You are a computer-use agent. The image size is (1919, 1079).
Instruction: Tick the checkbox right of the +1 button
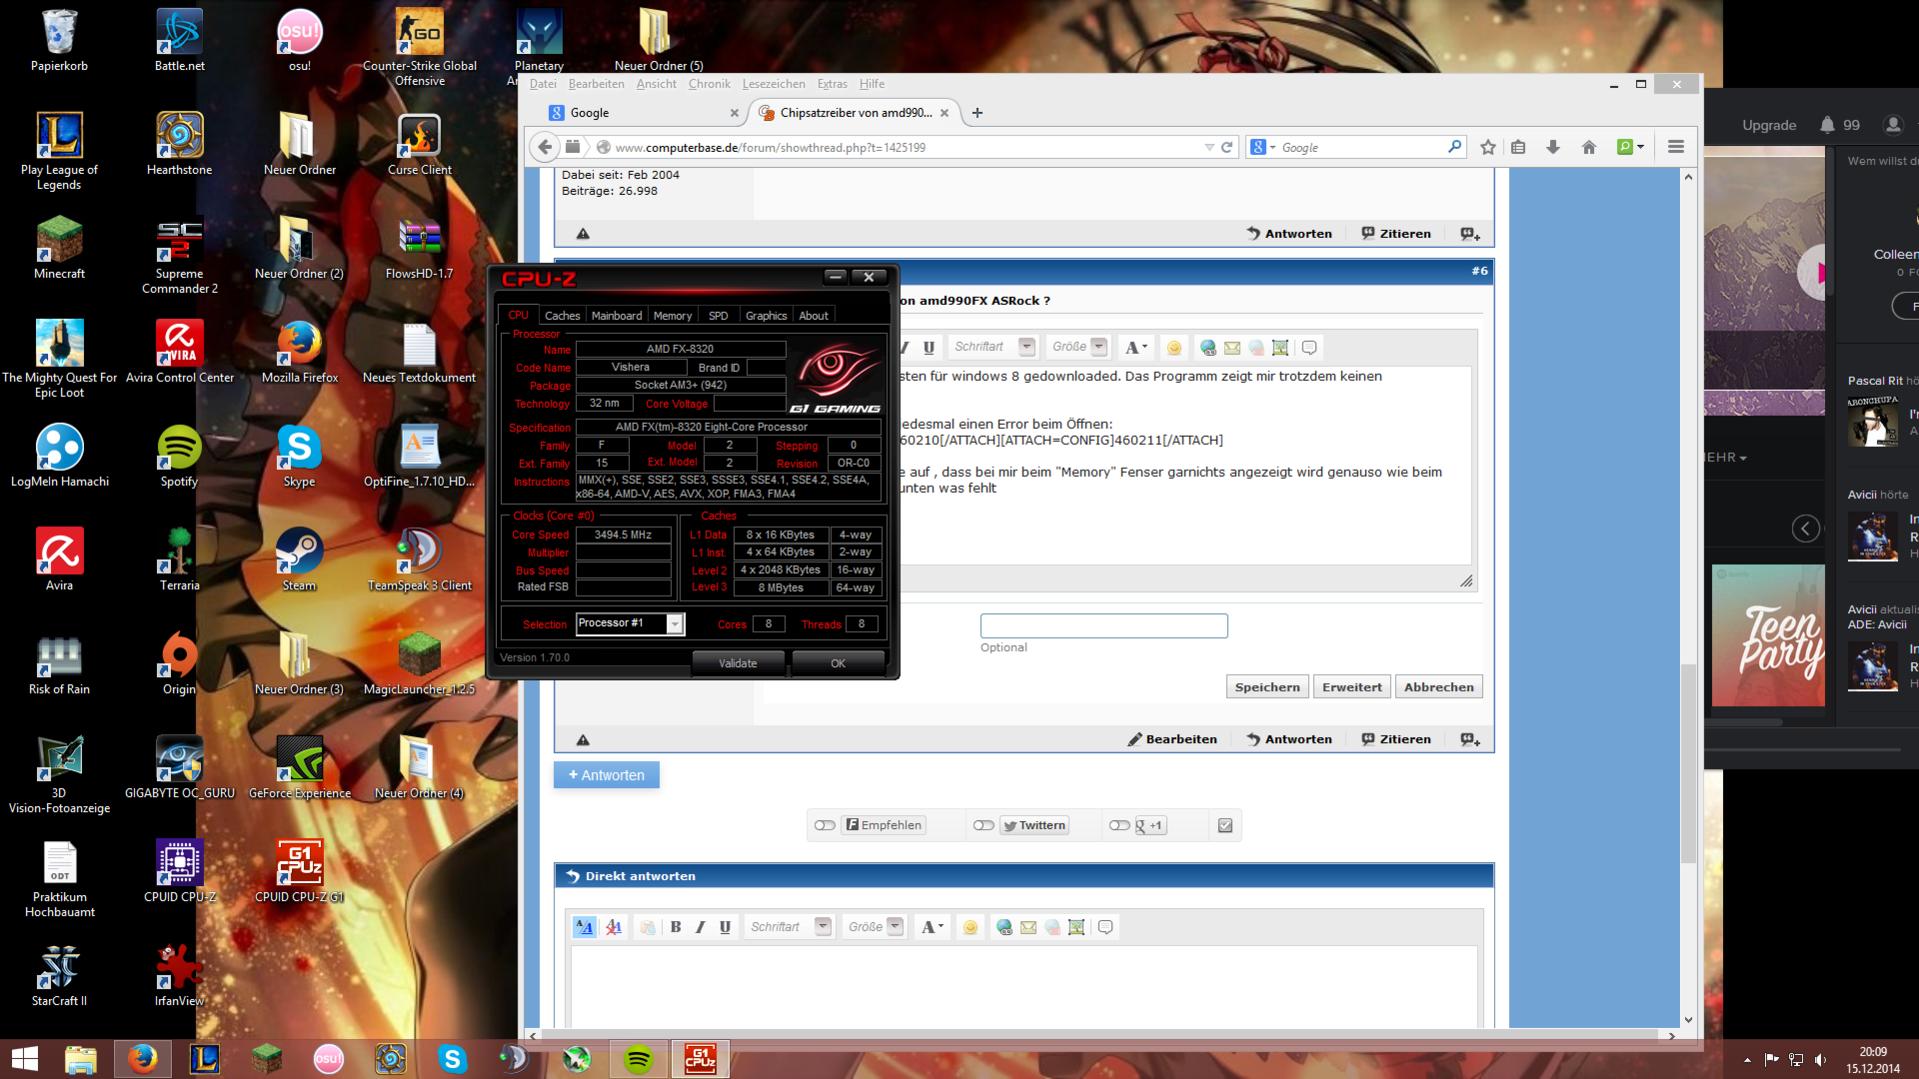pyautogui.click(x=1225, y=825)
